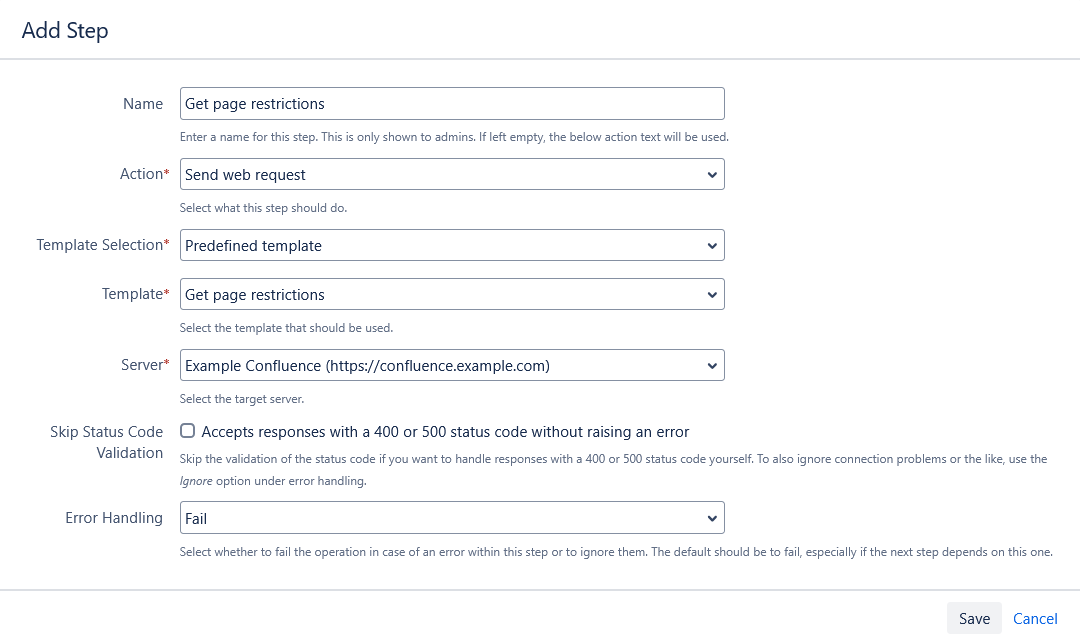Enable the Skip Status Code Validation checkbox
The height and width of the screenshot is (642, 1080).
tap(187, 431)
